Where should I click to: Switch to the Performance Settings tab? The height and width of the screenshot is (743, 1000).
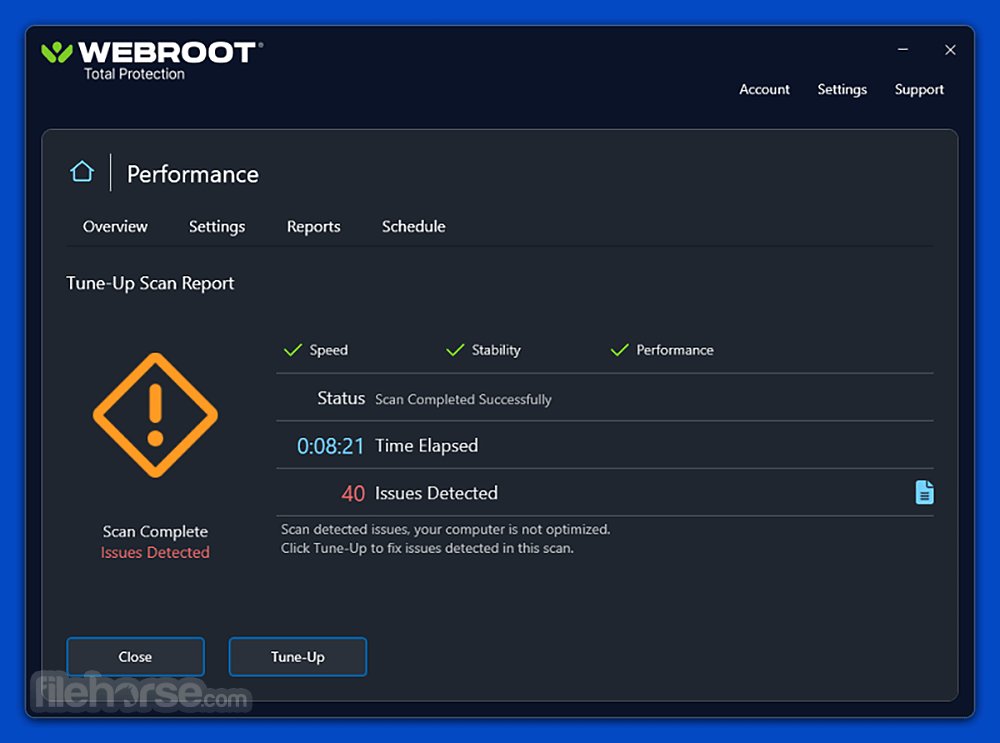tap(217, 227)
